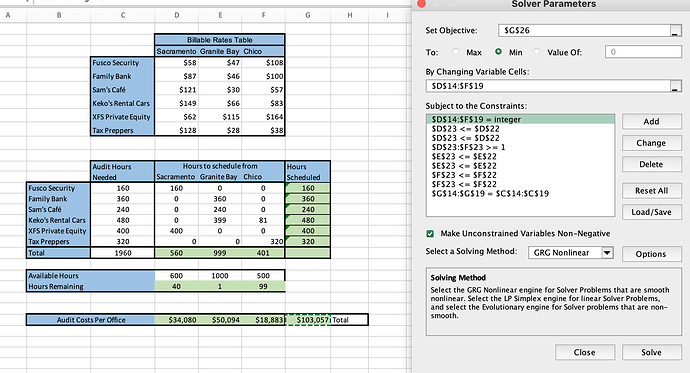Click Keko's Rental Cars 399 hours cell
Viewport: 690px width, 373px height.
point(220,220)
